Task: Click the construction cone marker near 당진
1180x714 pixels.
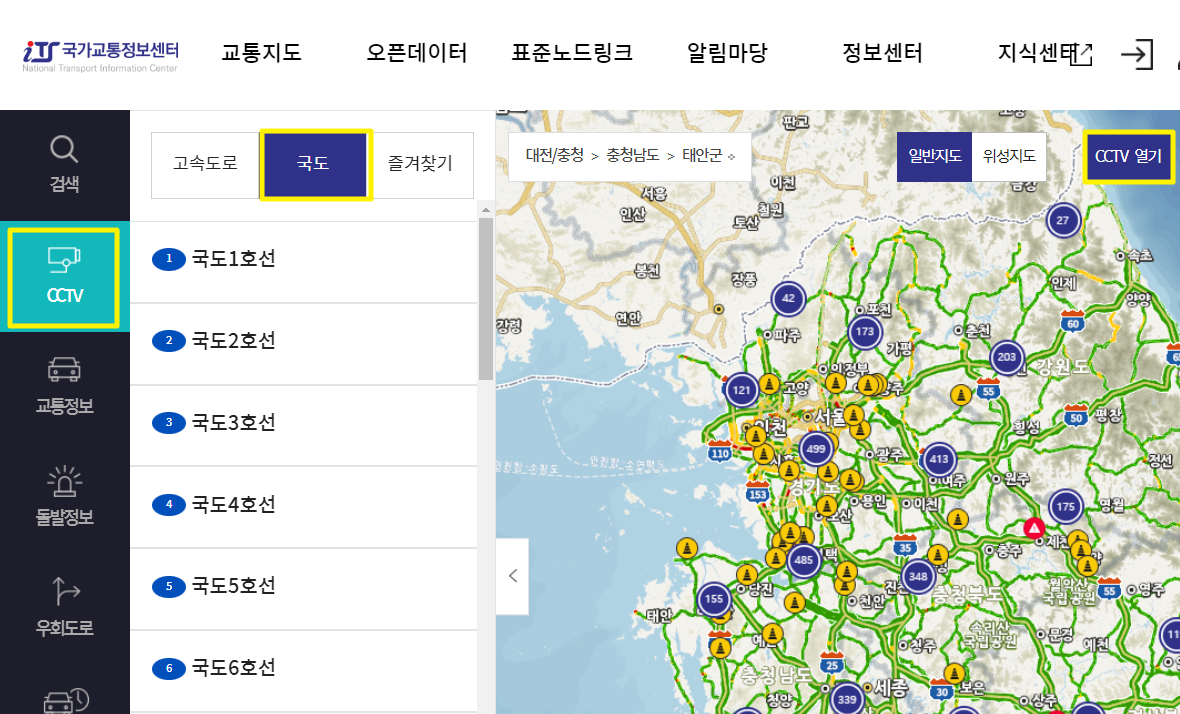Action: pos(747,575)
